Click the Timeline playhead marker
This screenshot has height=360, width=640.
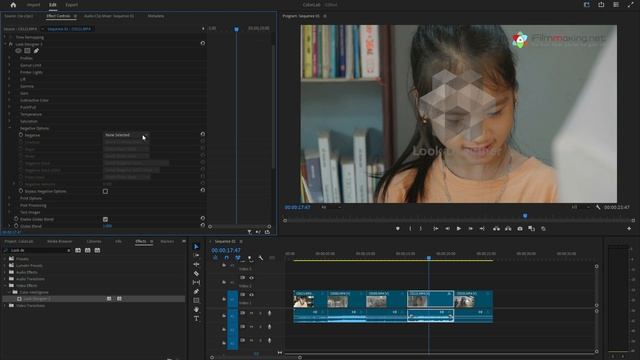point(429,258)
